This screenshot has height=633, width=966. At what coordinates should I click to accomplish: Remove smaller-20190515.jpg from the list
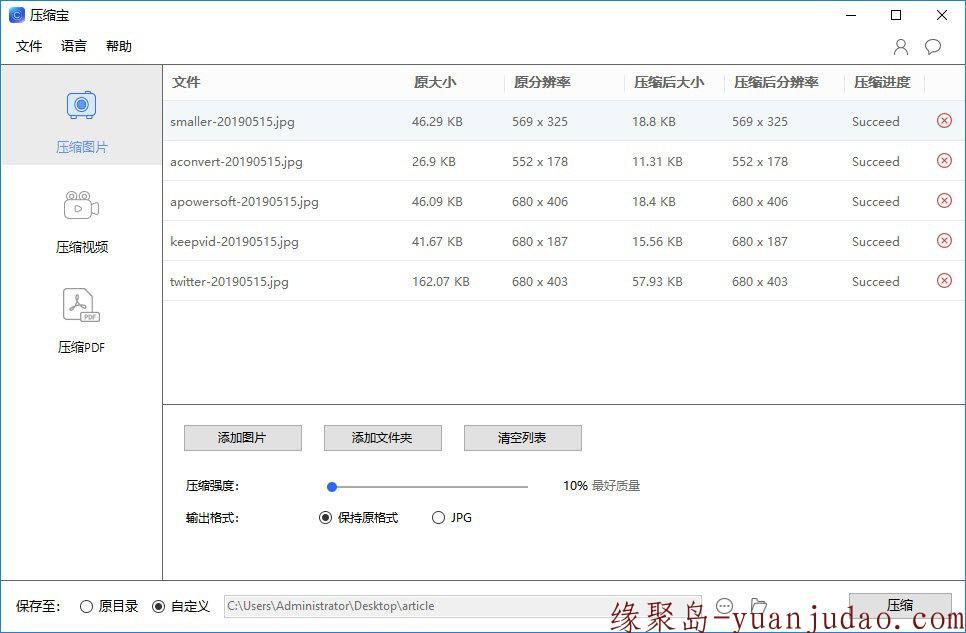(944, 121)
